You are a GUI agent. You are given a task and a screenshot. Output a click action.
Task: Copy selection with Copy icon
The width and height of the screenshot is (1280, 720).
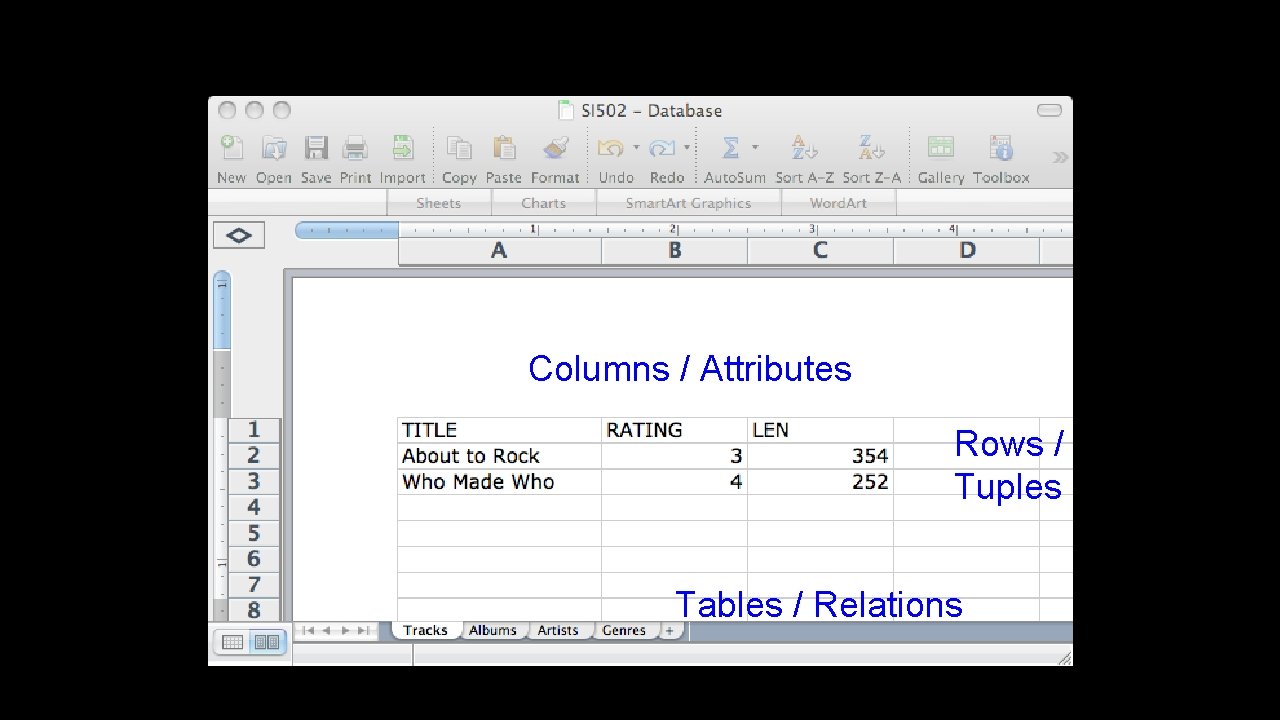pos(459,148)
